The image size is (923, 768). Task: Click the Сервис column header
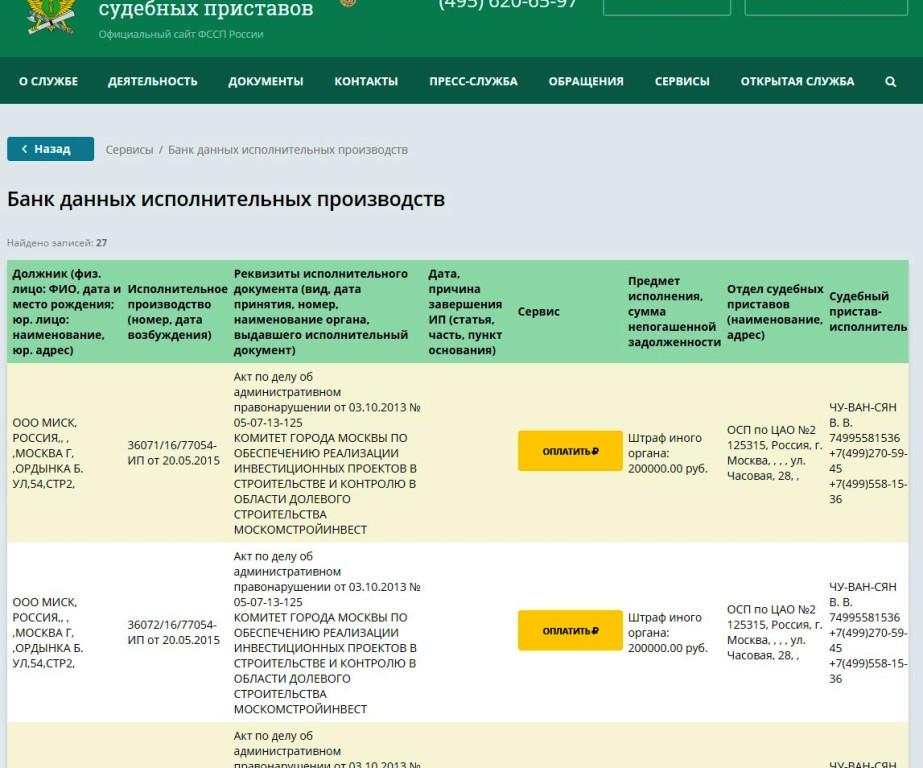tap(539, 312)
